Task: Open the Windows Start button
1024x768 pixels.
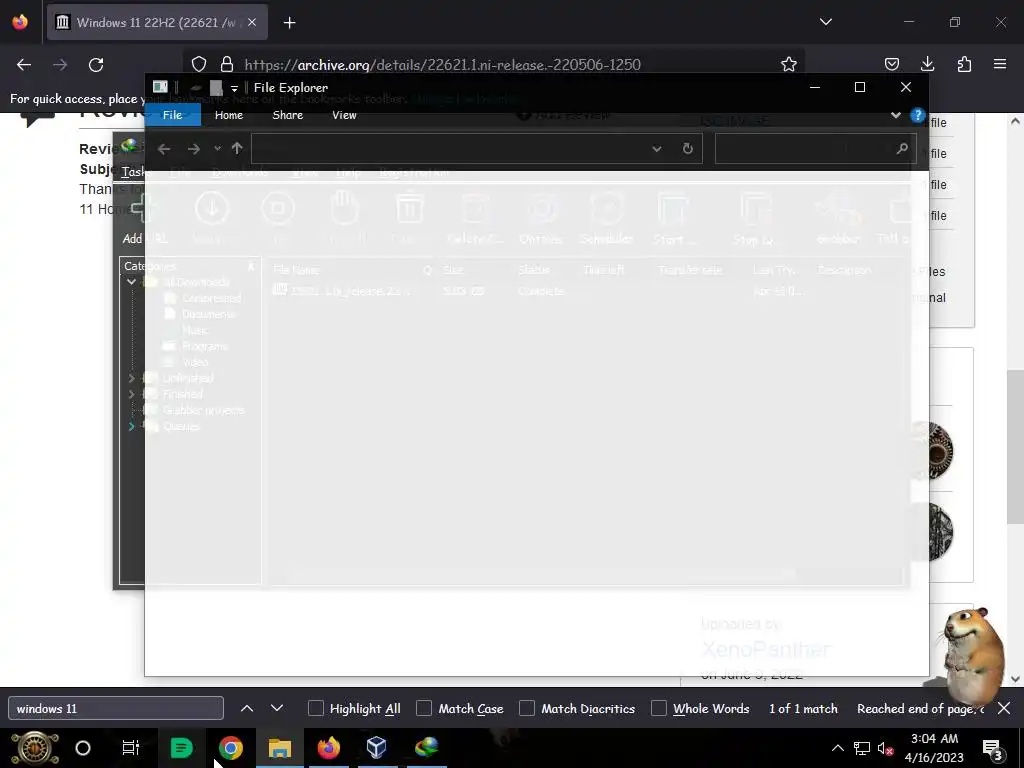Action: coord(35,748)
